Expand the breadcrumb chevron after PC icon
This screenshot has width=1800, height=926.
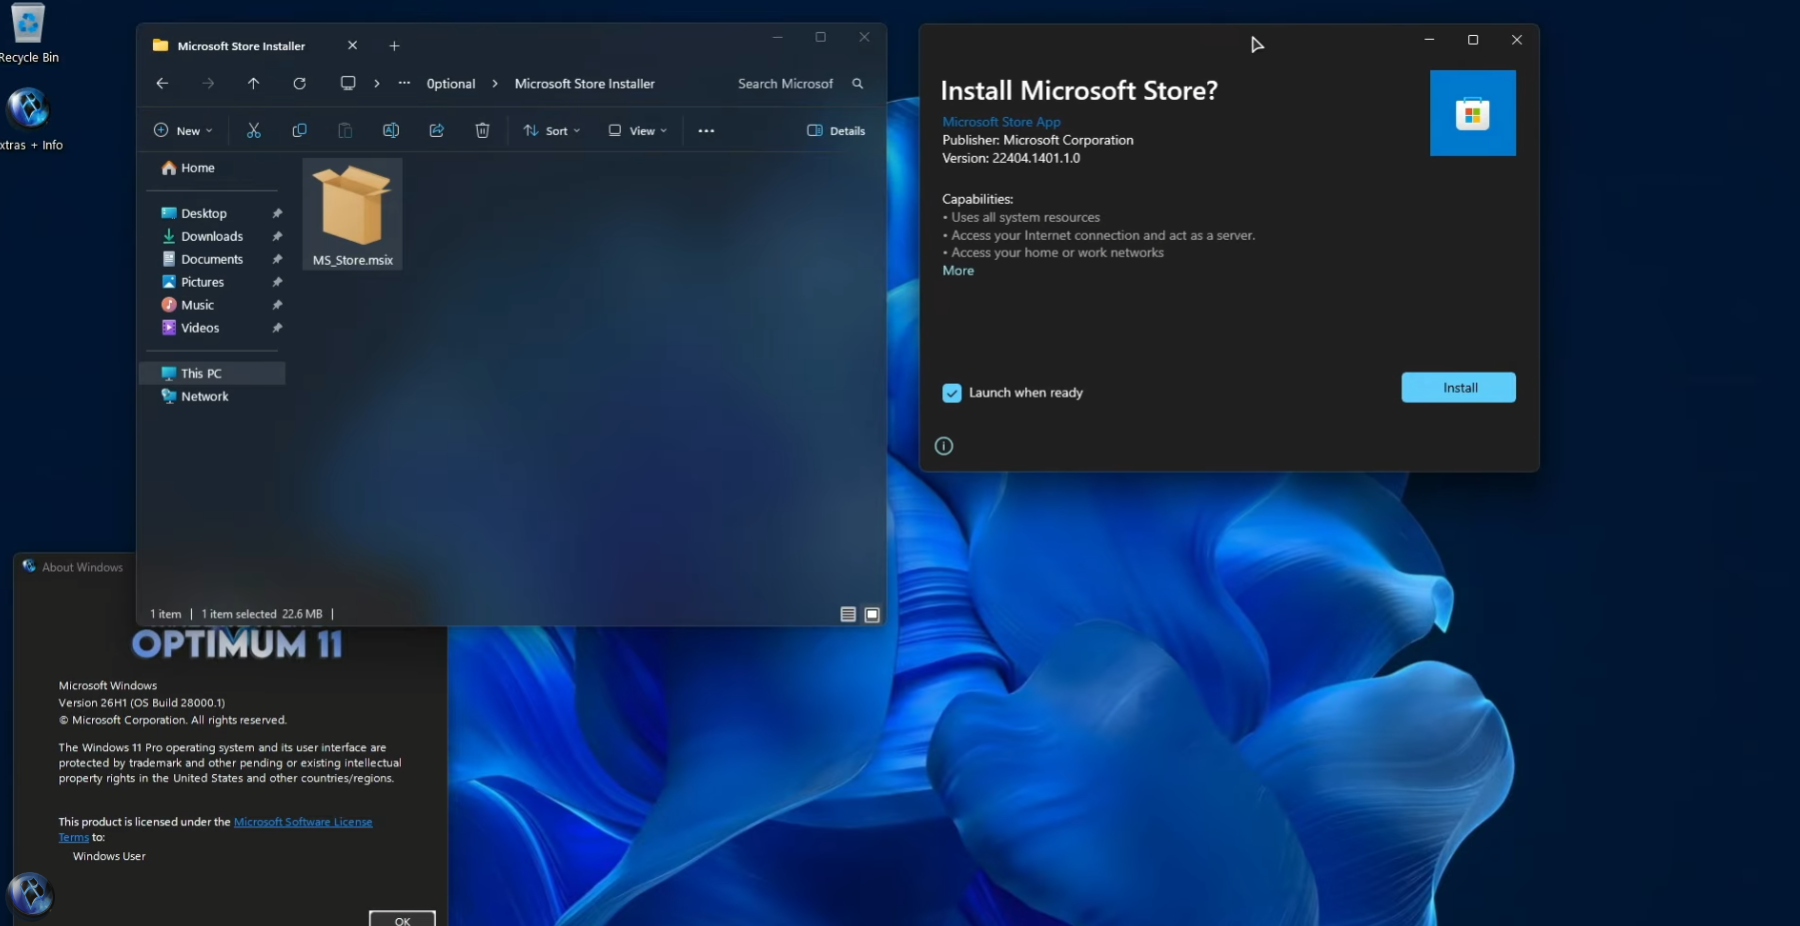(377, 84)
